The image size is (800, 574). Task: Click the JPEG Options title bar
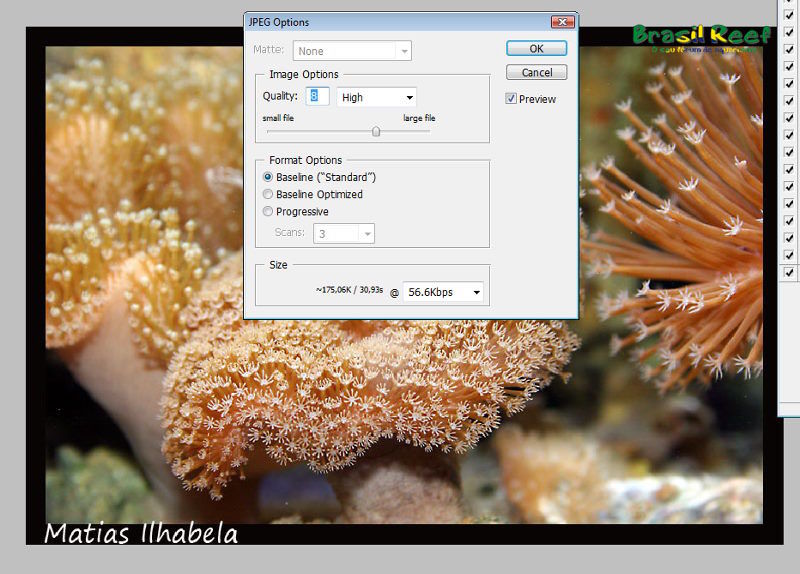click(400, 21)
